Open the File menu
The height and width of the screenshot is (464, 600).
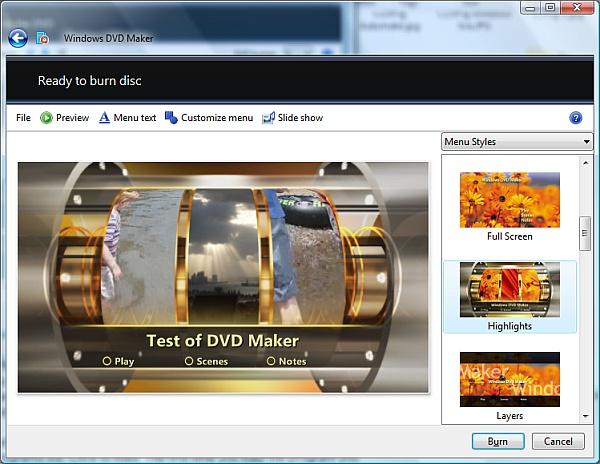[23, 118]
